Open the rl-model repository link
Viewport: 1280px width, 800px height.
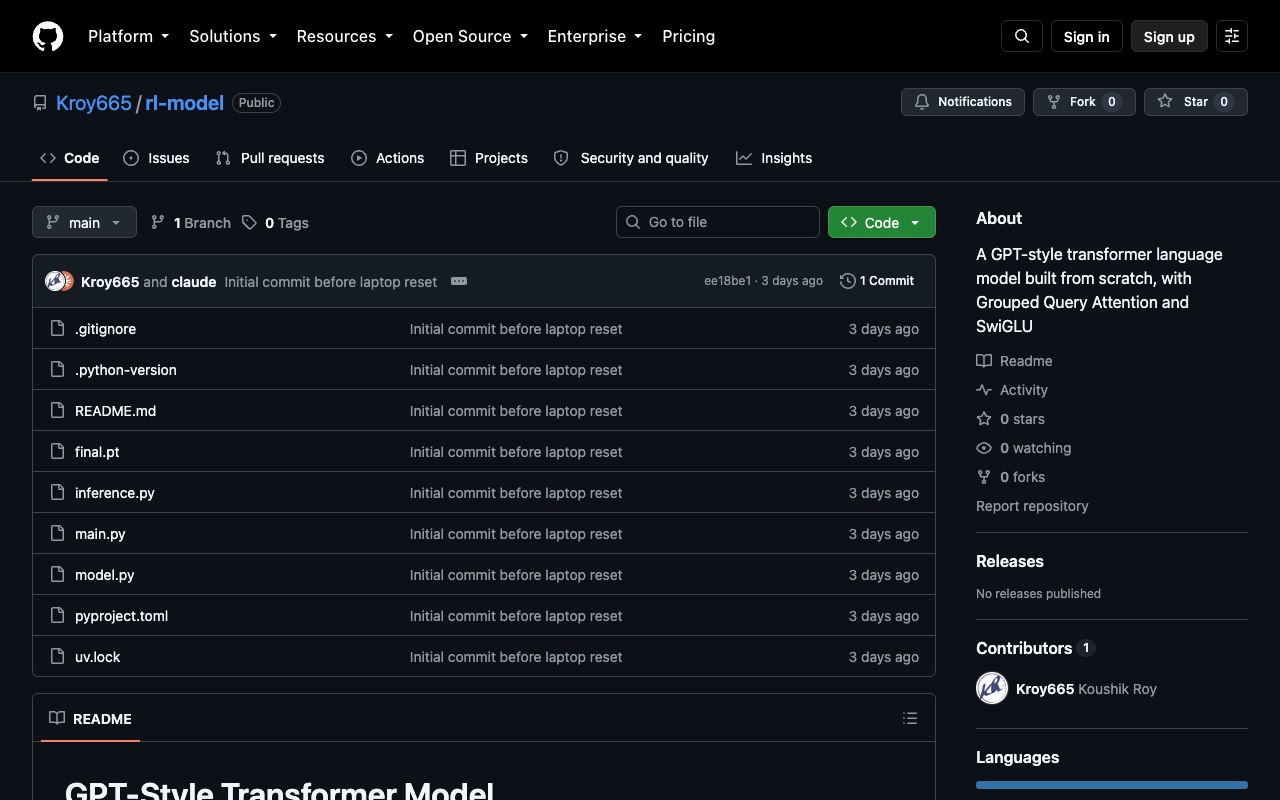coord(184,103)
